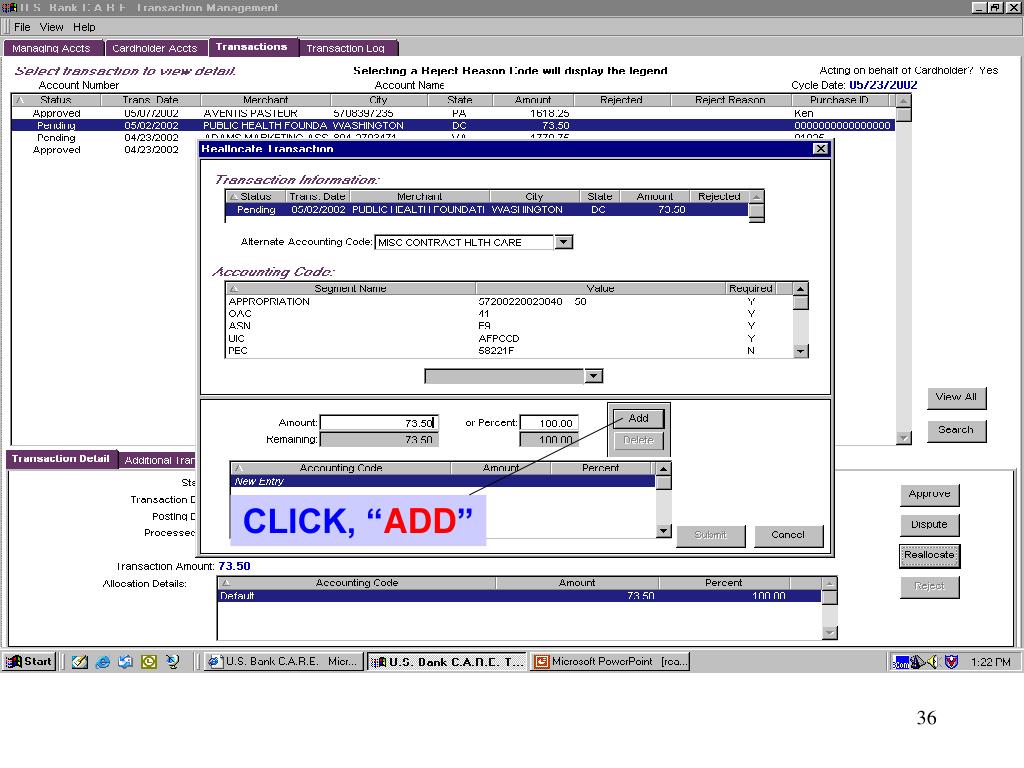
Task: Switch to Managing Accts tab
Action: [x=53, y=48]
